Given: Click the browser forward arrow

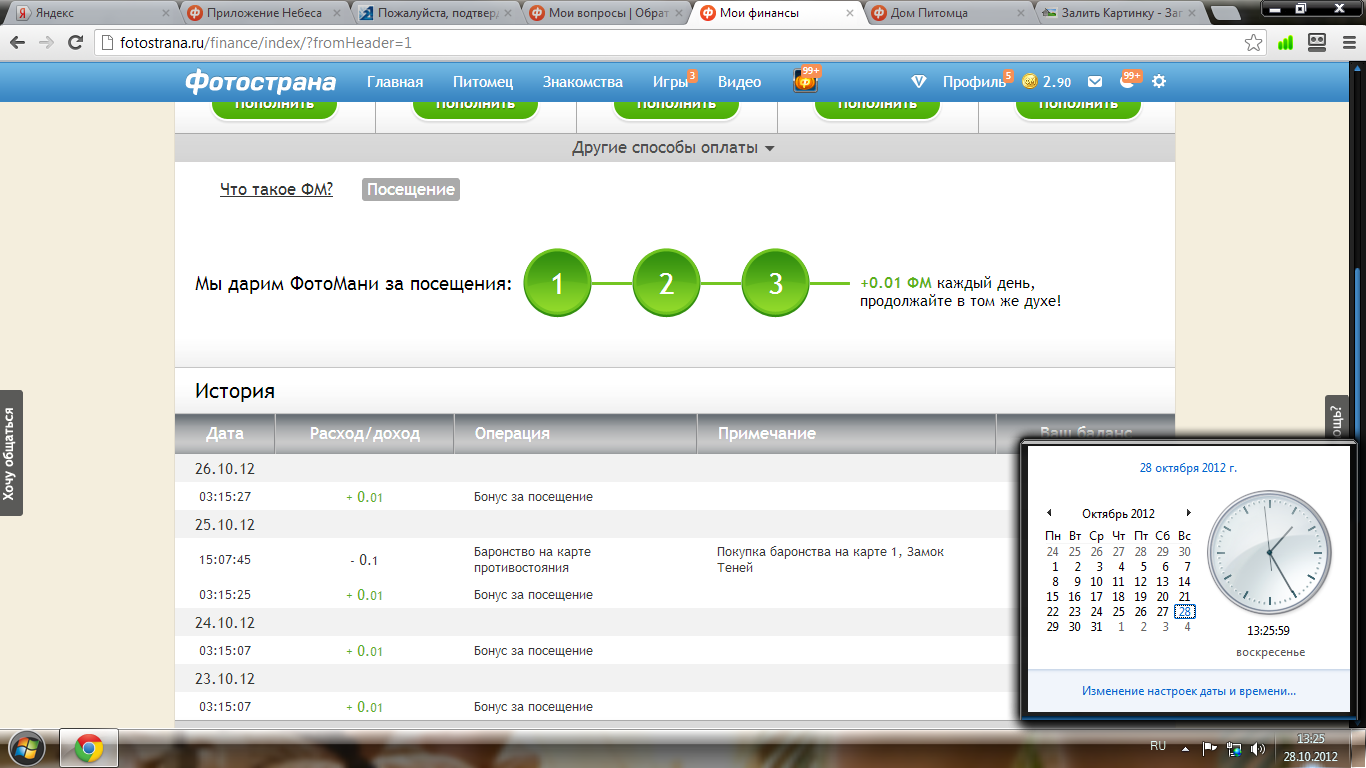Looking at the screenshot, I should click(x=46, y=43).
